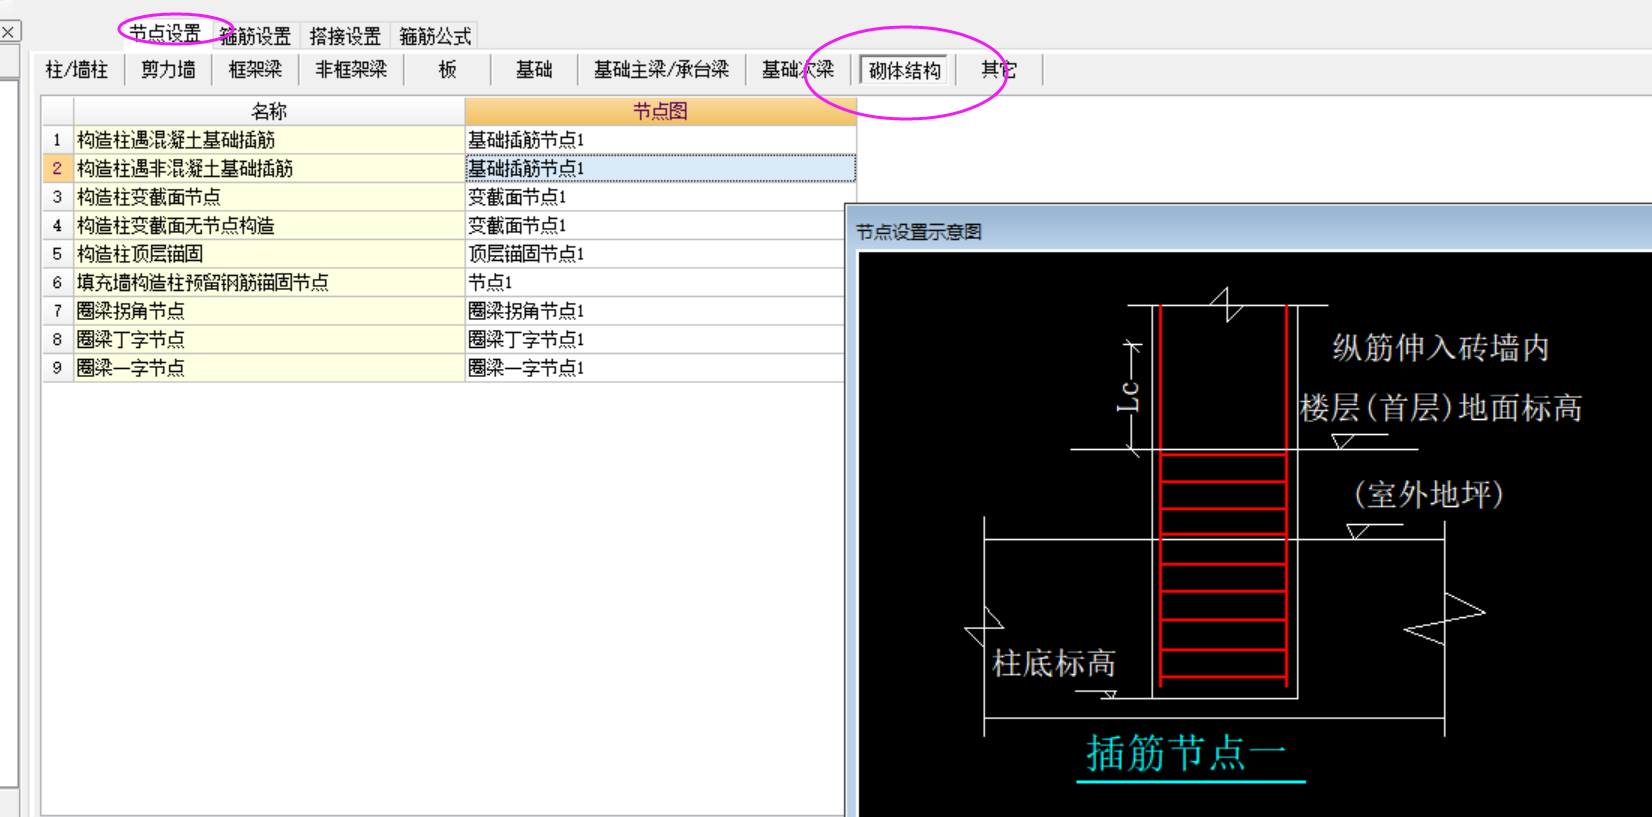Click 基础插筋节点1 cell in row 1

click(x=660, y=140)
